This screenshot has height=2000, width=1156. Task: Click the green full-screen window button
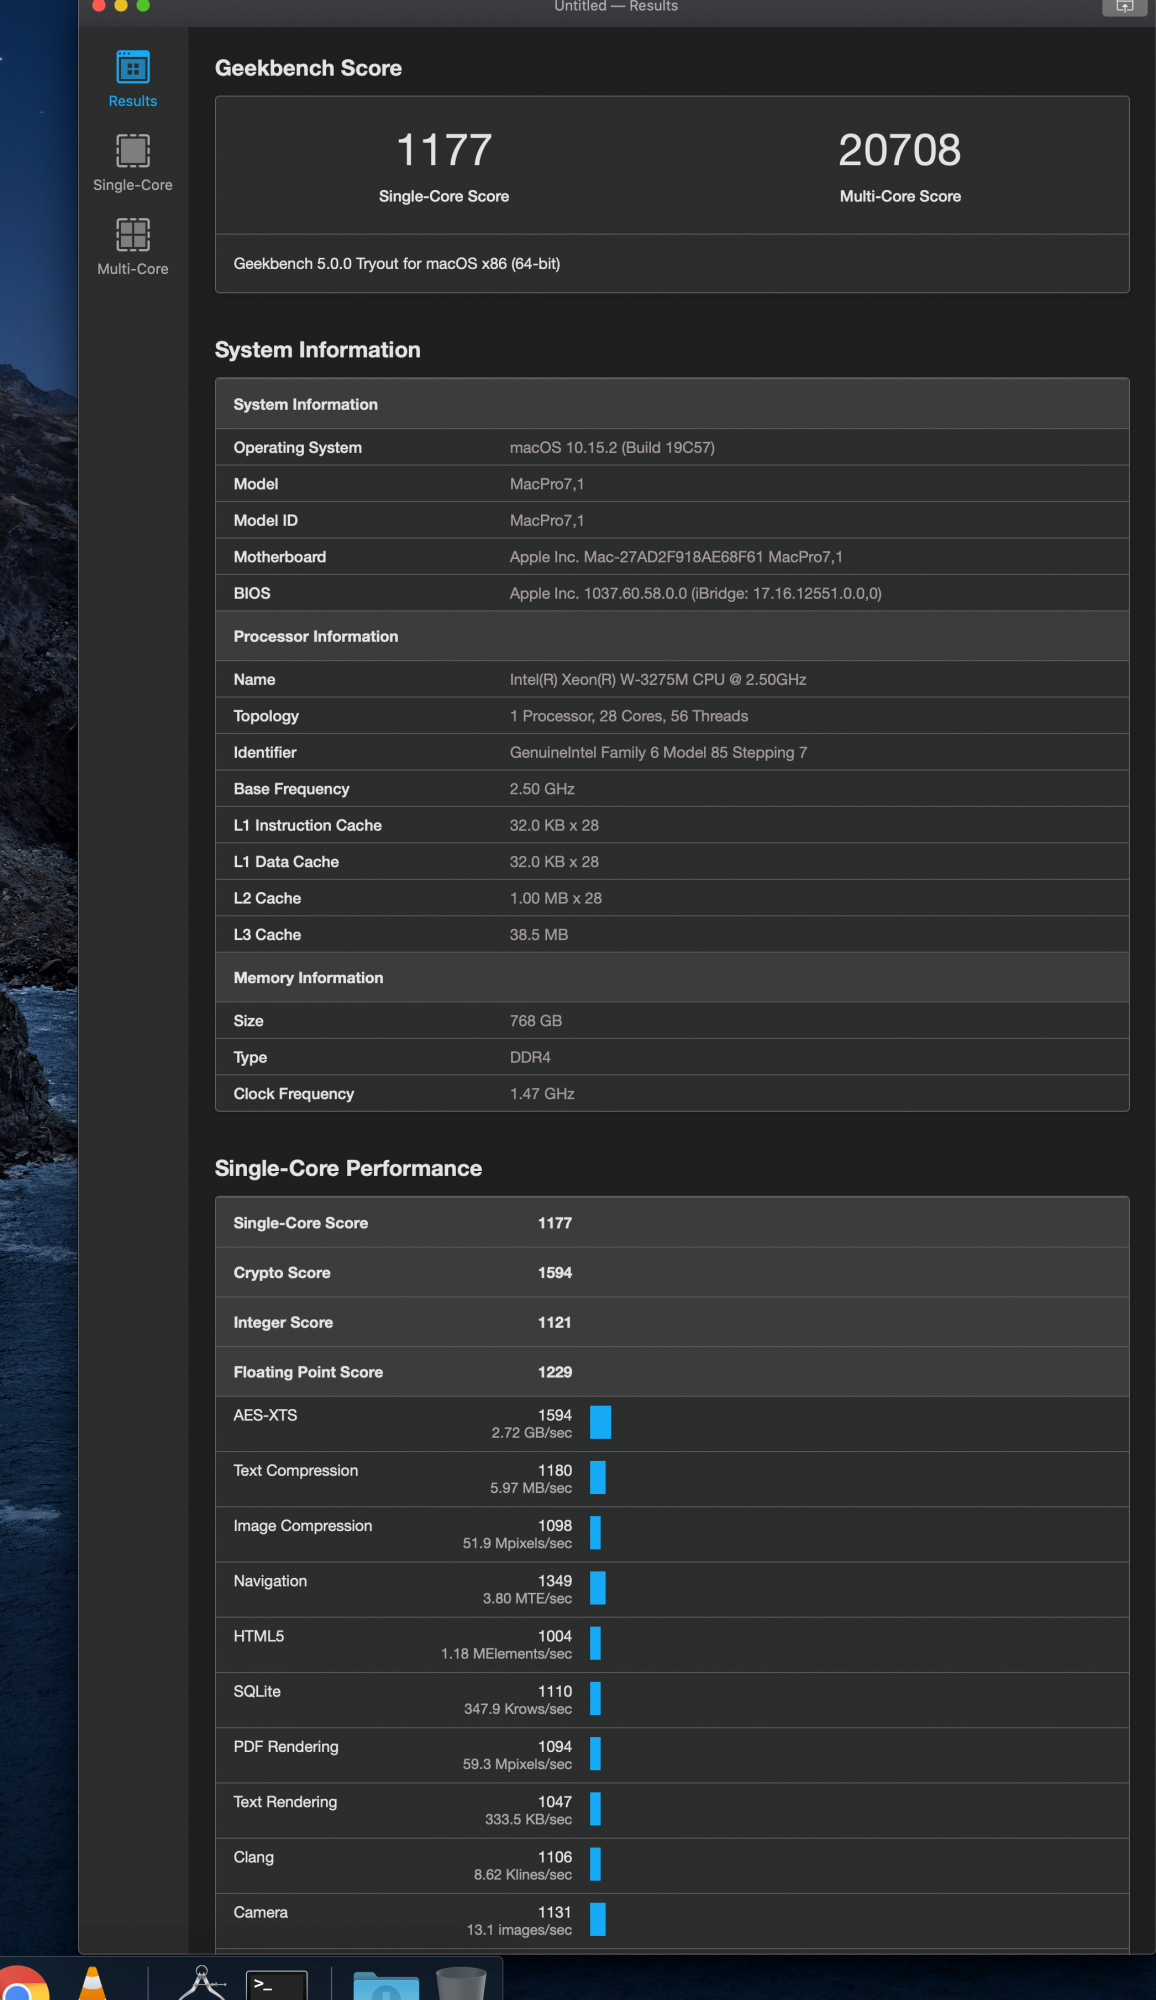143,5
